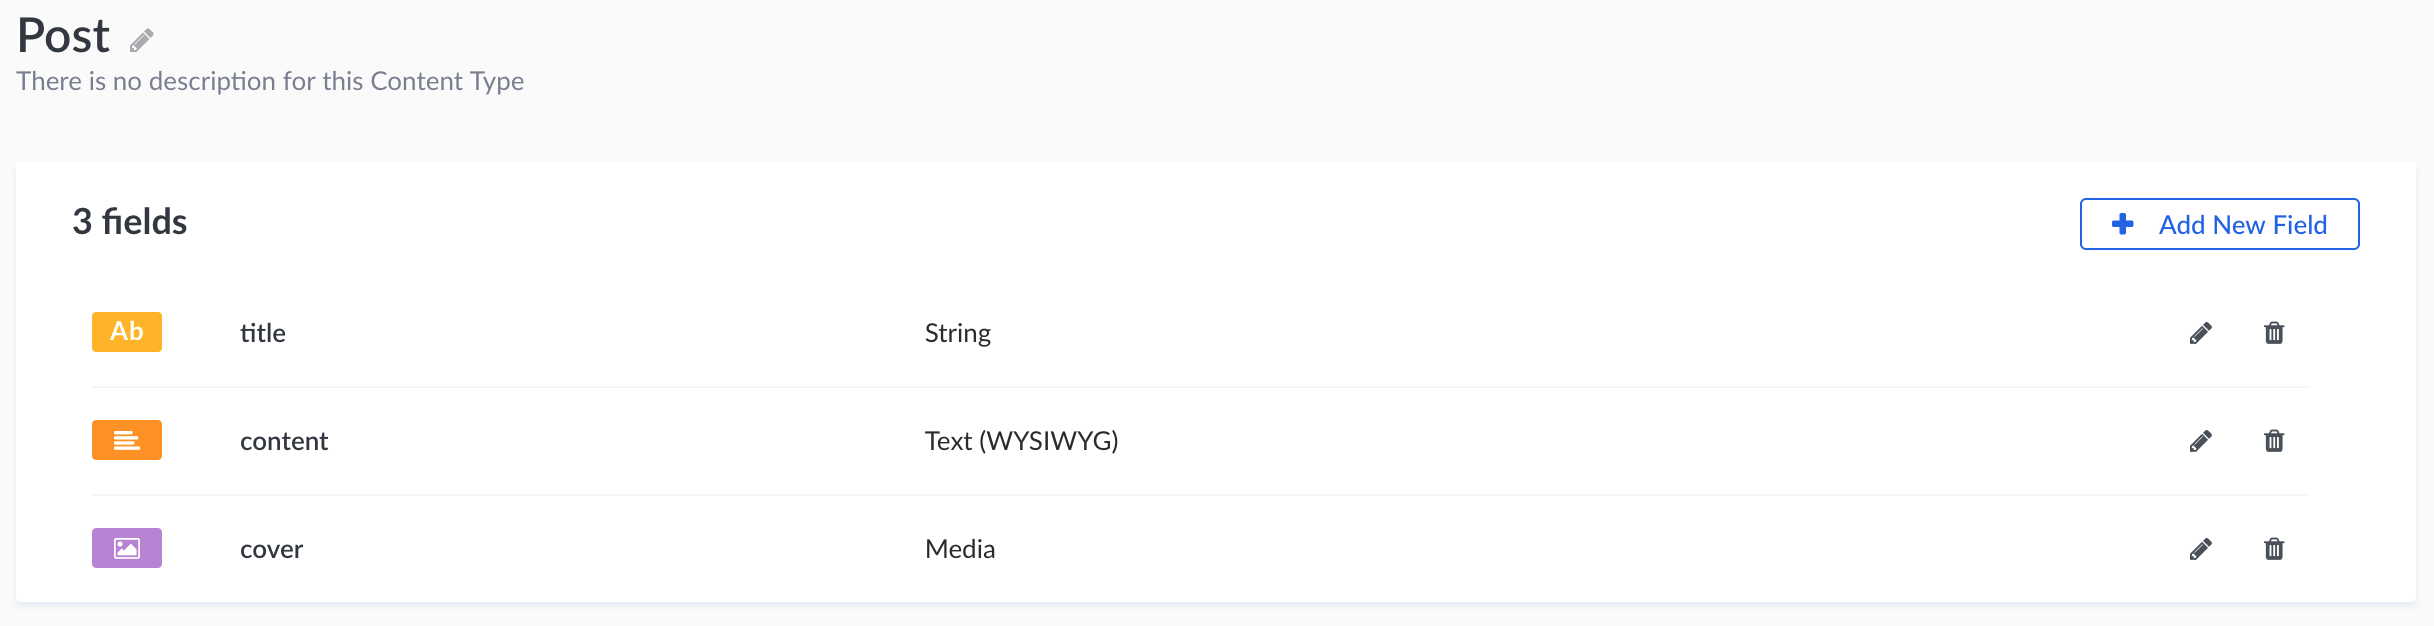Click the purple media type icon
The height and width of the screenshot is (626, 2434).
pos(127,548)
